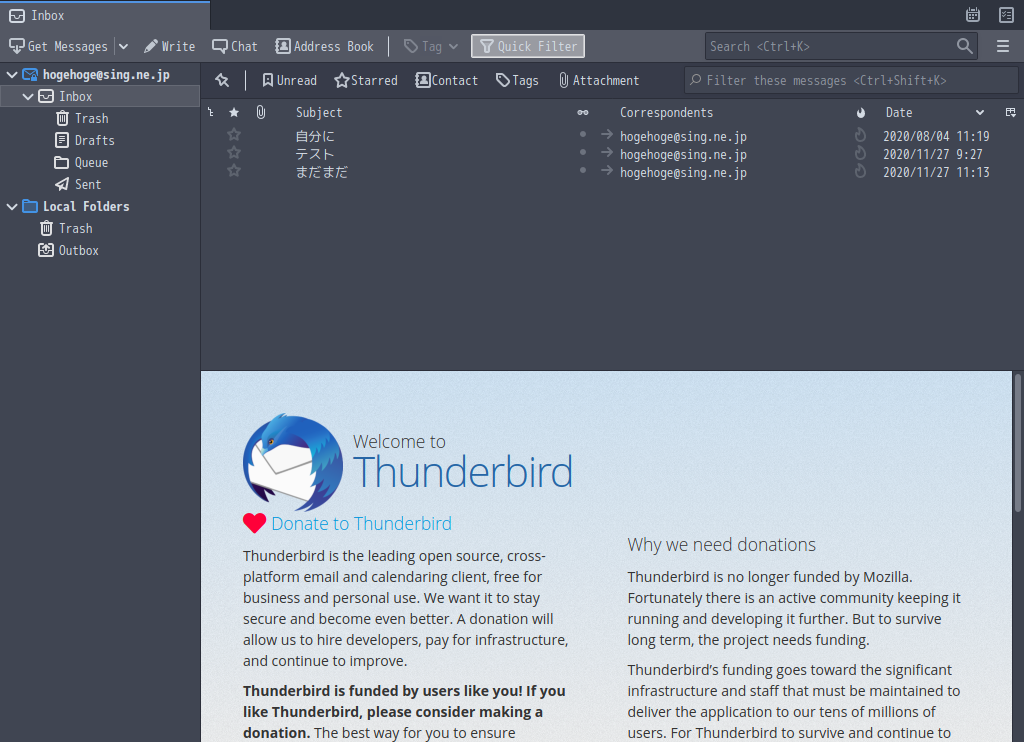Click the red donation heart icon
This screenshot has height=742, width=1024.
254,523
